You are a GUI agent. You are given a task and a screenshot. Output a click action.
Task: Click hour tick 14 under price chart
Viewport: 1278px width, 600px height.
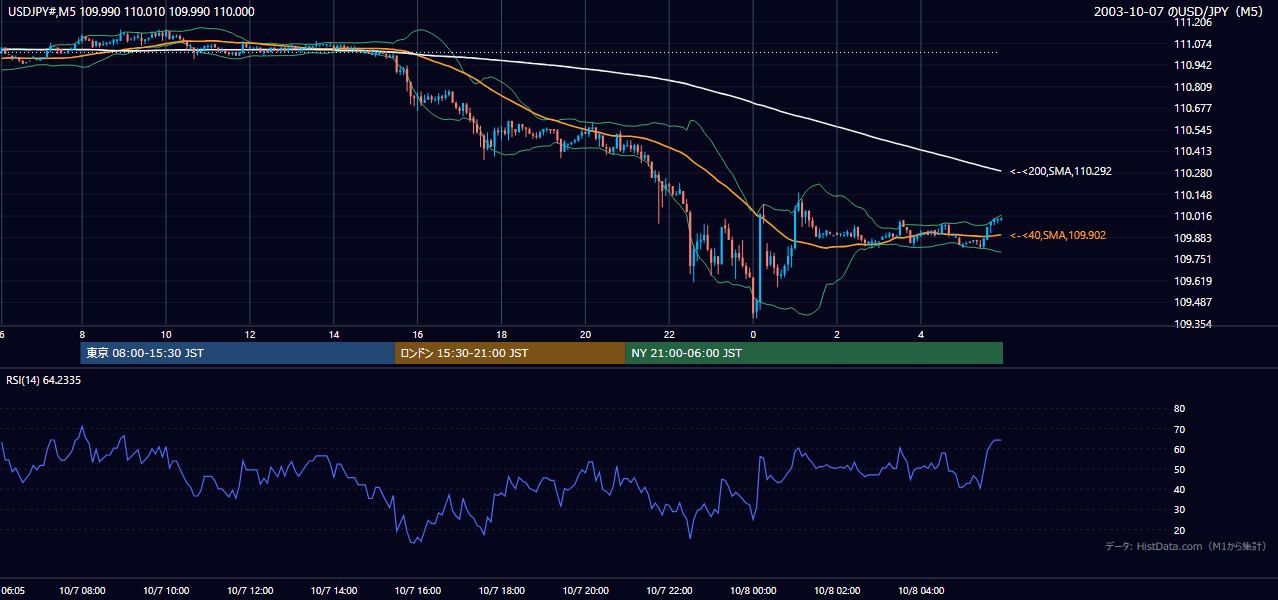(334, 335)
